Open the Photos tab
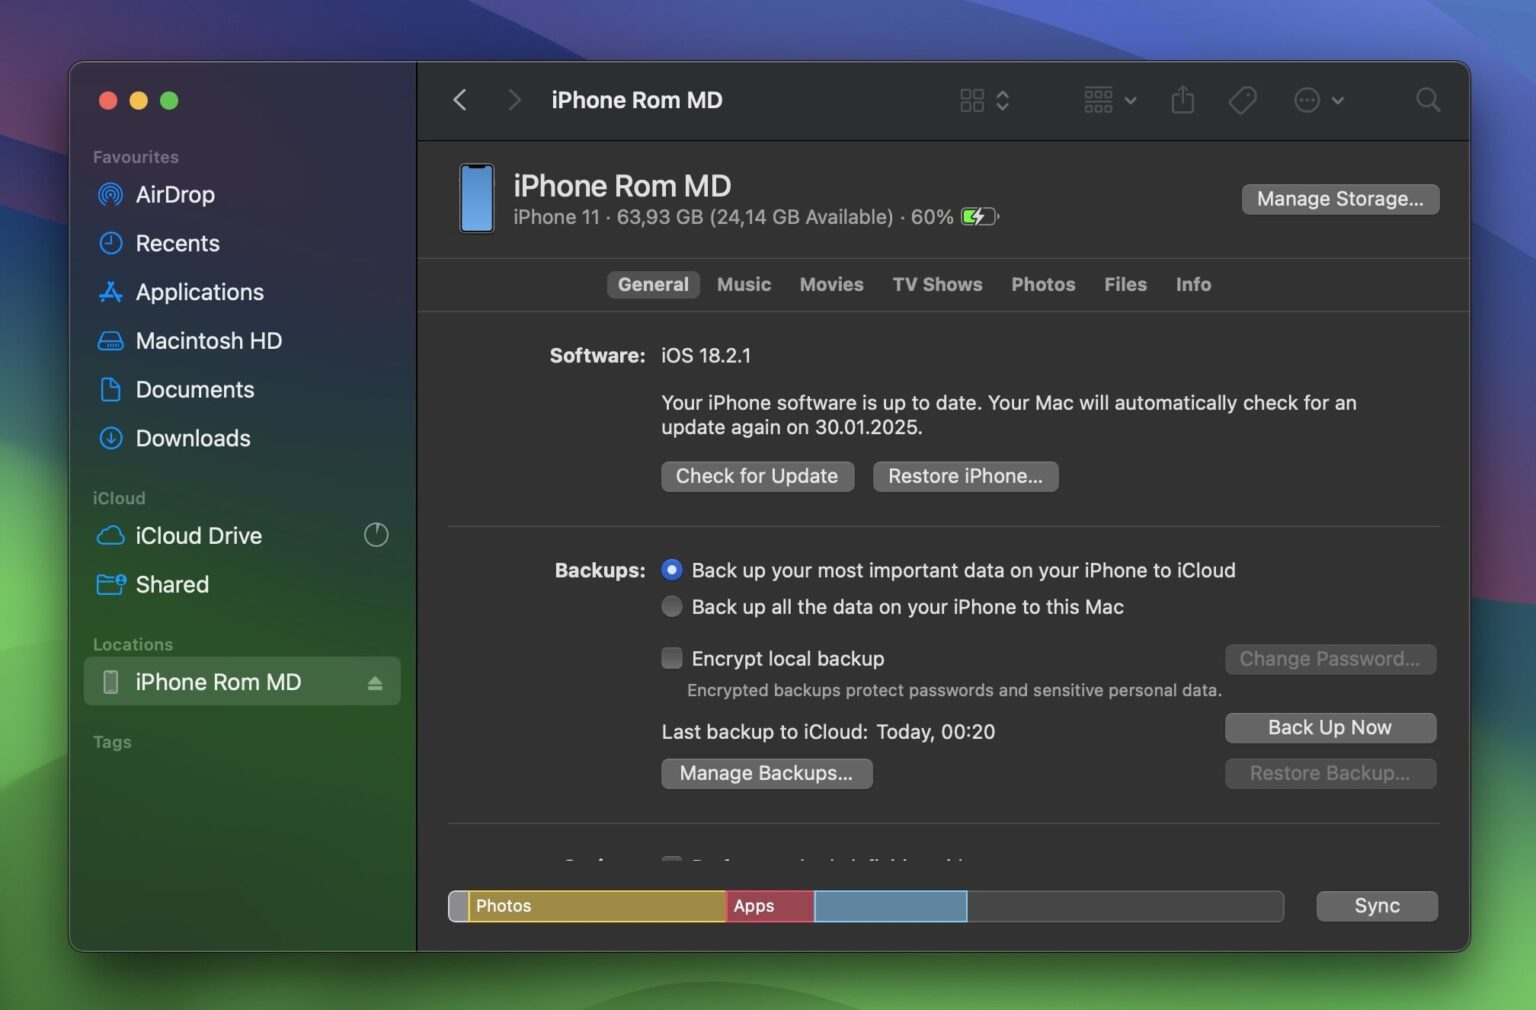 tap(1043, 284)
